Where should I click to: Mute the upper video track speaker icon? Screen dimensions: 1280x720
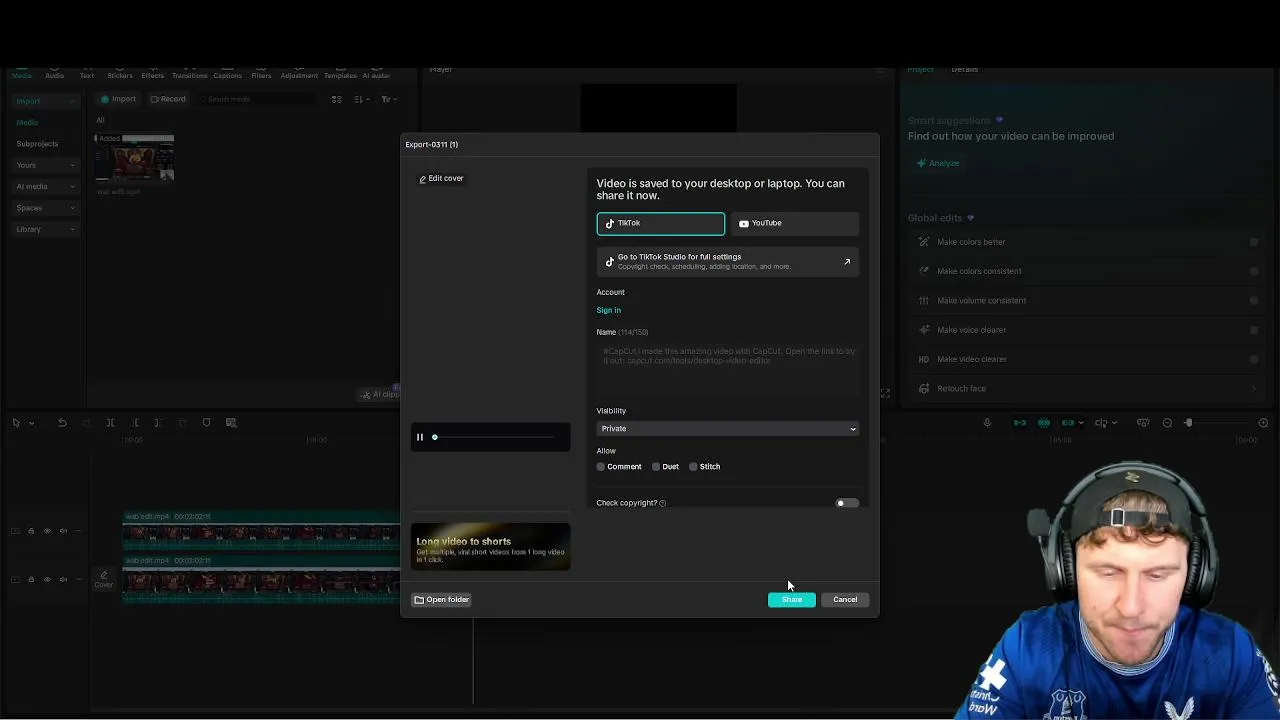[x=63, y=531]
